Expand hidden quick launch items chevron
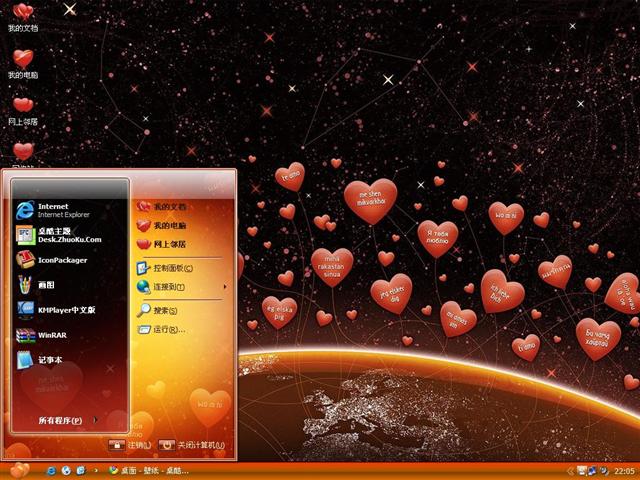 pos(96,471)
